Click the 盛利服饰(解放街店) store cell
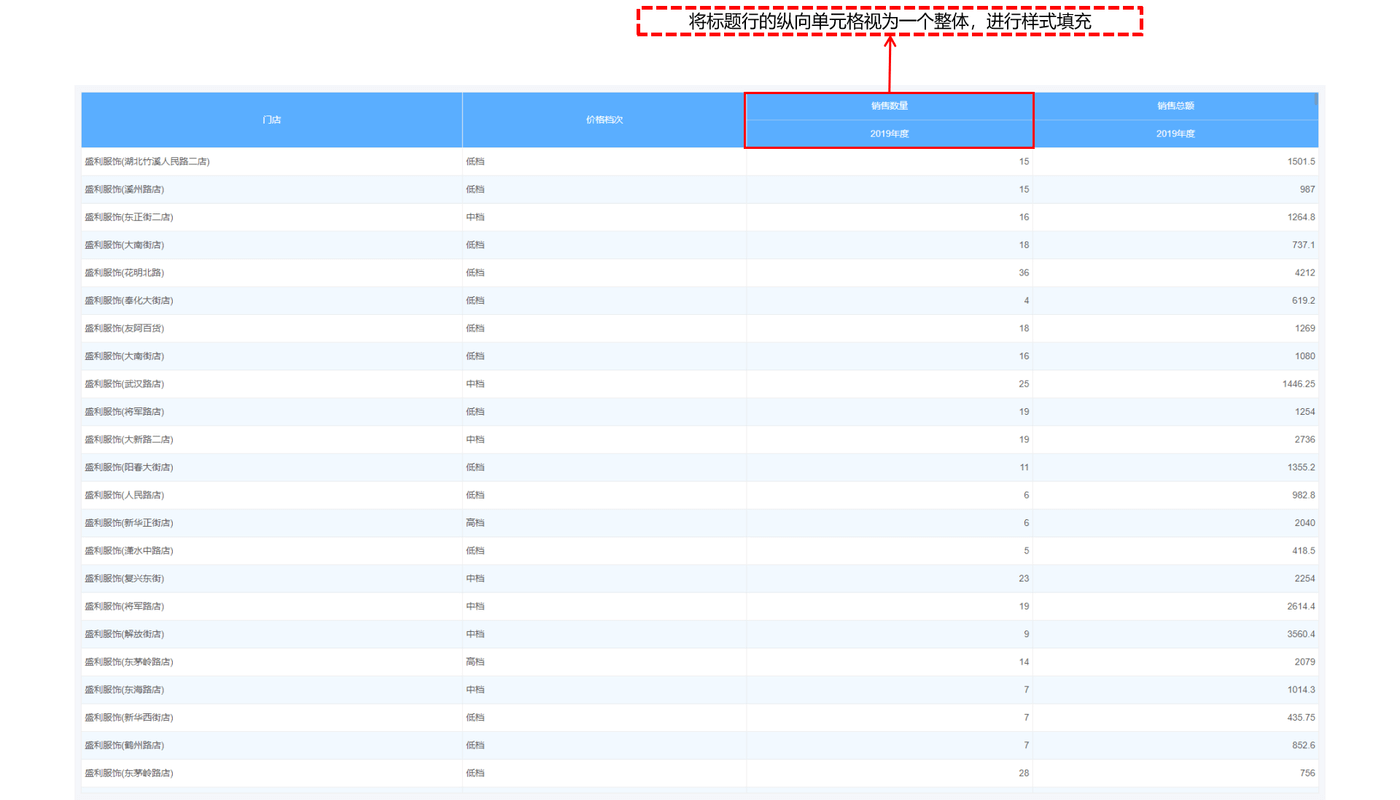This screenshot has height=800, width=1400. [x=124, y=634]
